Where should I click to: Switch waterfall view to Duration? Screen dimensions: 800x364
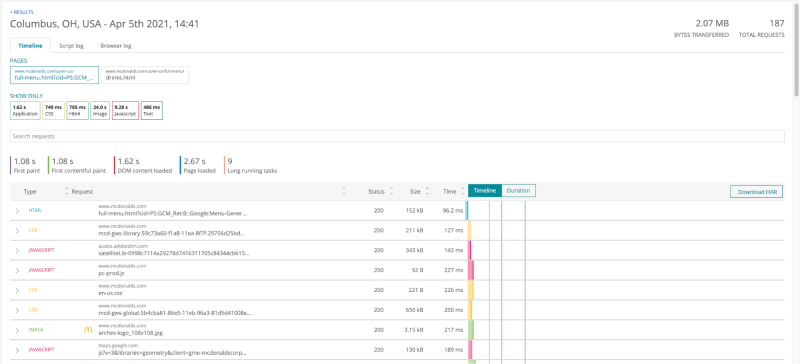pyautogui.click(x=518, y=190)
